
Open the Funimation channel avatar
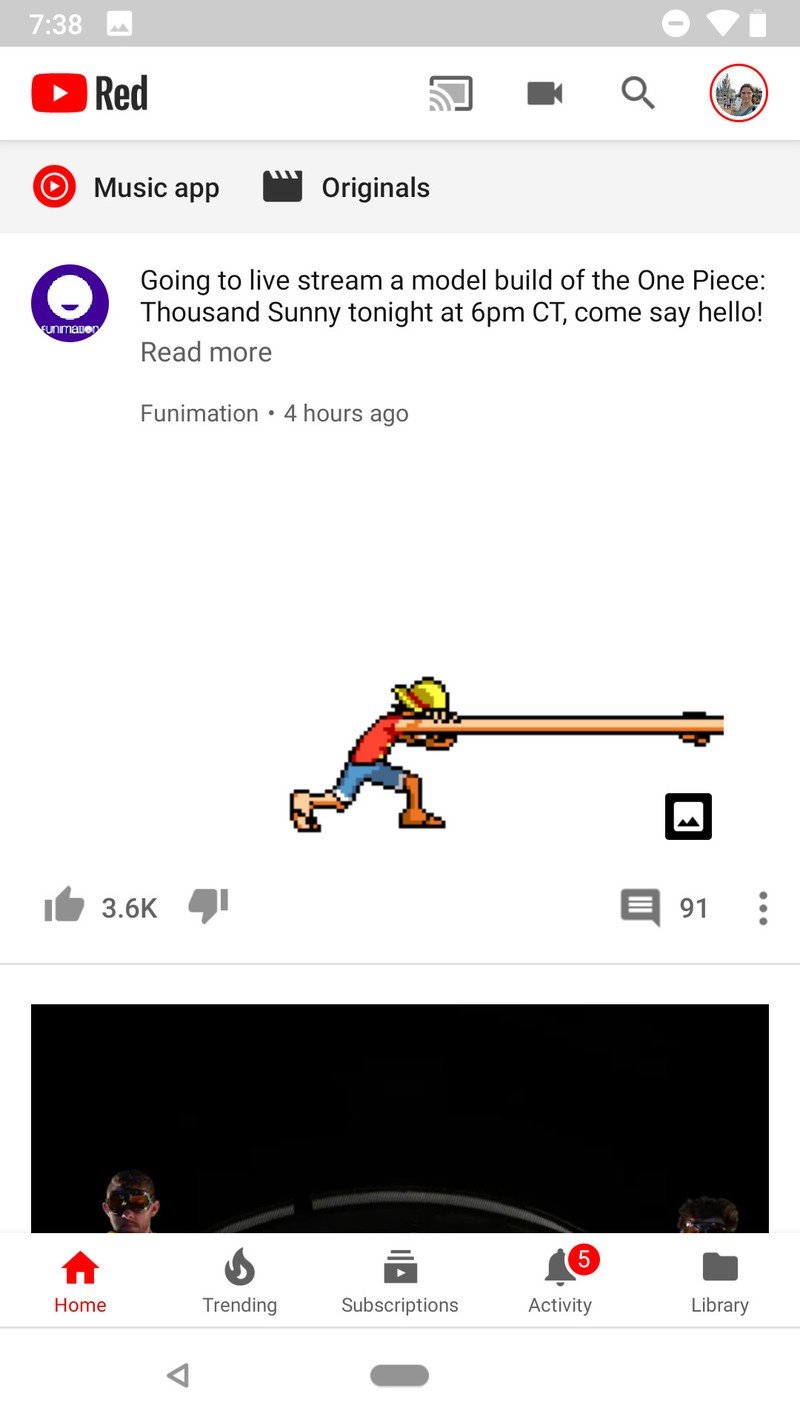[70, 303]
